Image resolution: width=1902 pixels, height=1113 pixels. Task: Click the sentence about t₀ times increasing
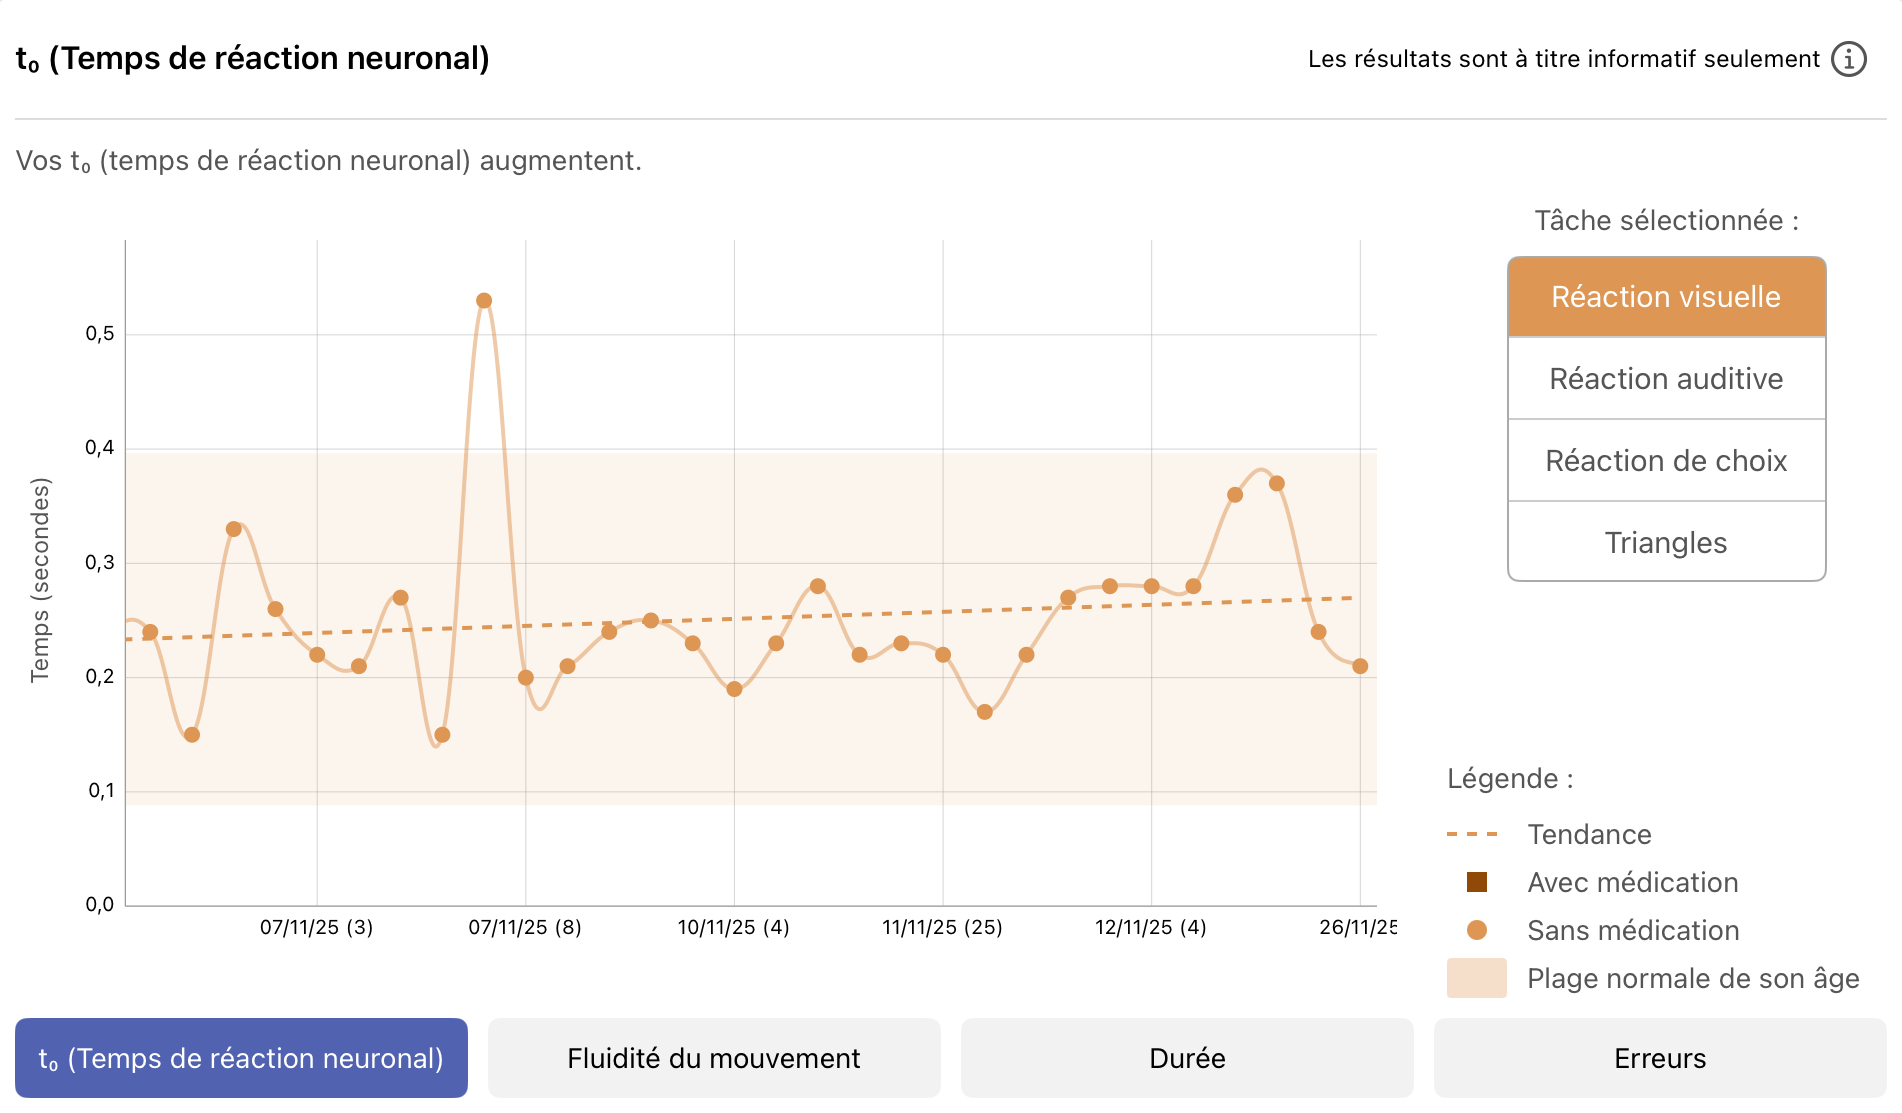329,161
